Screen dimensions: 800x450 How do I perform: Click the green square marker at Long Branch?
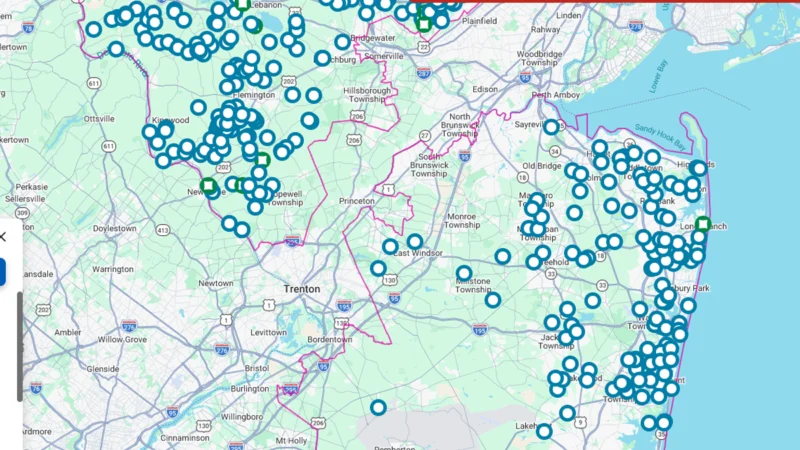703,223
